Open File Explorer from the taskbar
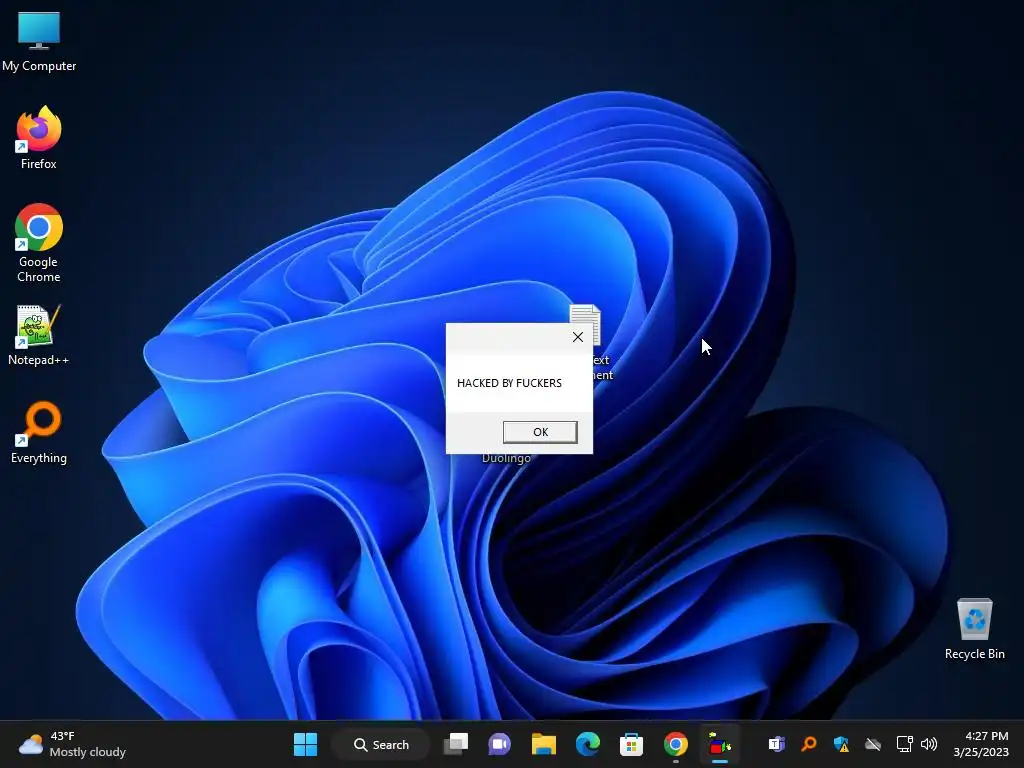This screenshot has height=768, width=1024. coord(543,744)
